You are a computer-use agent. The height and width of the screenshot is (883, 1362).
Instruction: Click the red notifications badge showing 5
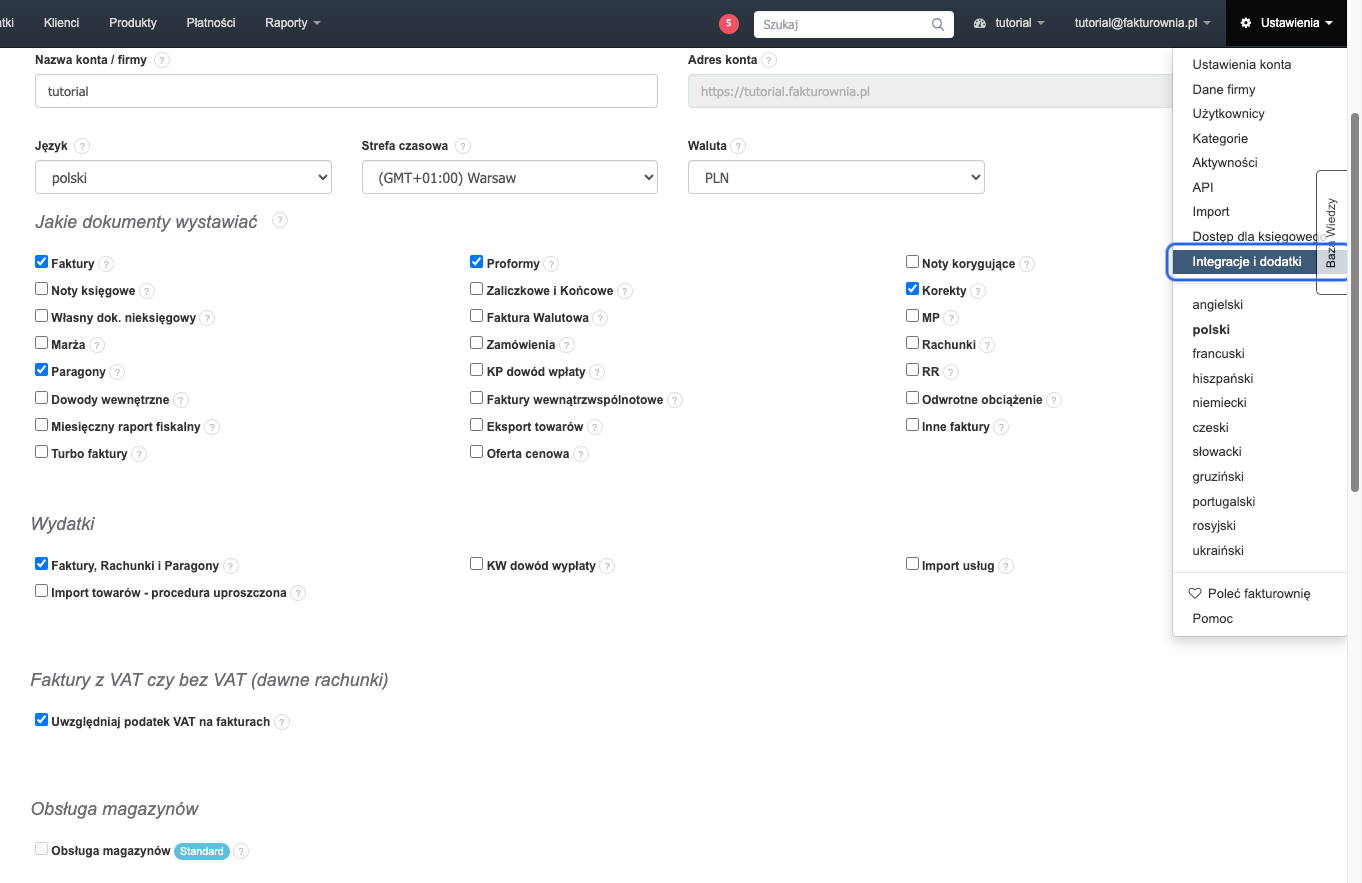coord(729,23)
